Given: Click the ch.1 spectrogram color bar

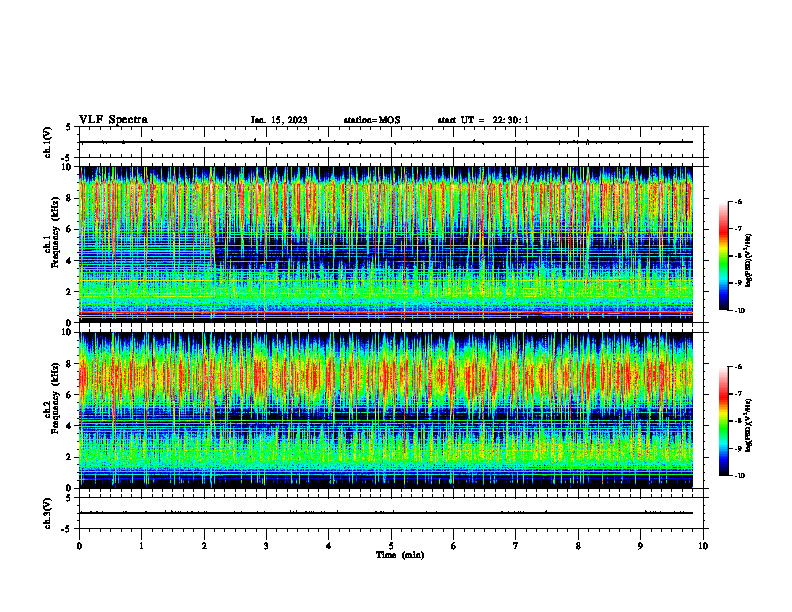Looking at the screenshot, I should tap(723, 256).
